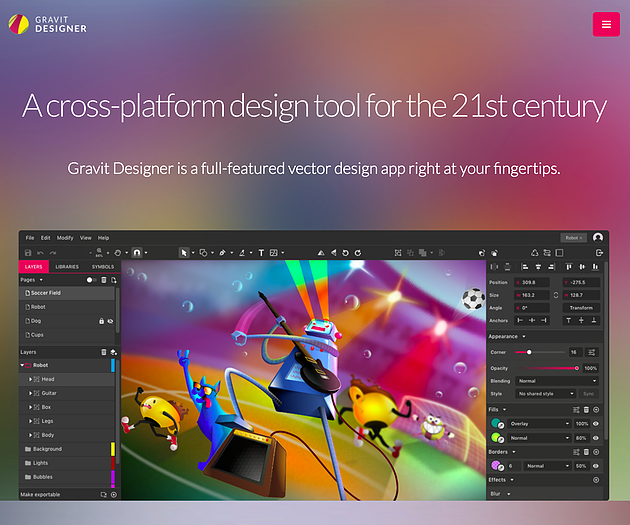Rotate the selection clockwise
This screenshot has width=630, height=525.
tap(358, 253)
